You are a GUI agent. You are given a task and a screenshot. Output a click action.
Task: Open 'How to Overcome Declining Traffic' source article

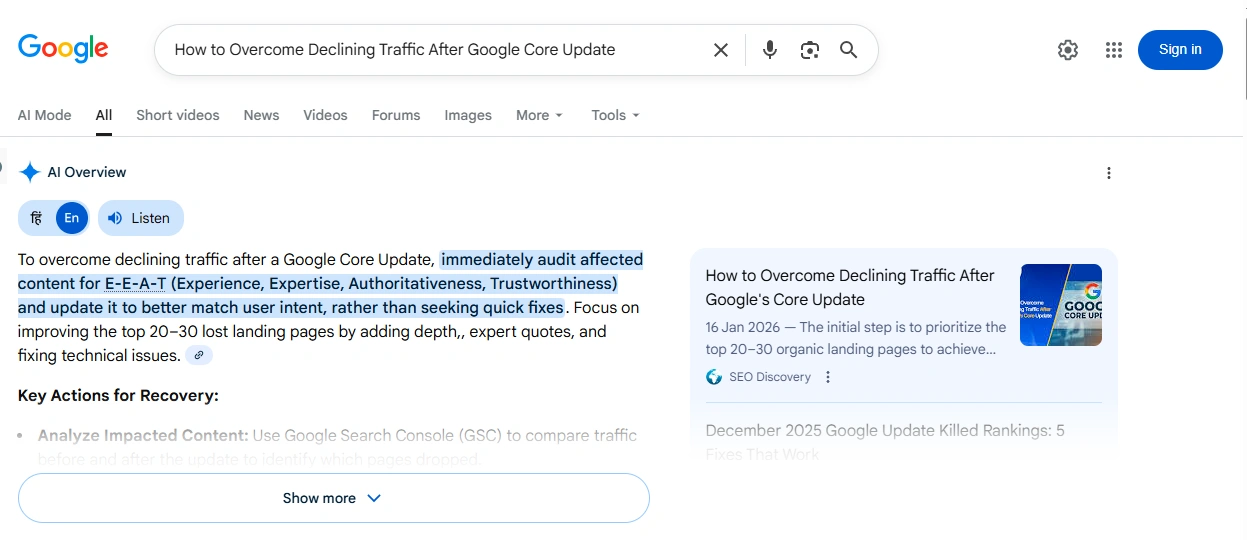point(850,288)
